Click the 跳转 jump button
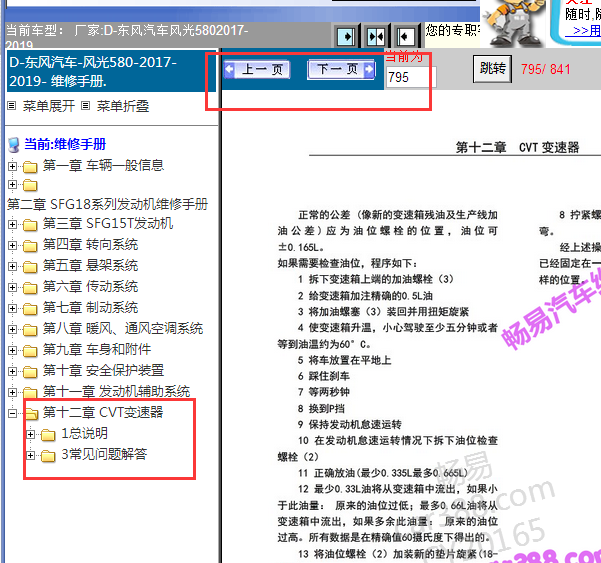Image resolution: width=601 pixels, height=563 pixels. pos(493,69)
